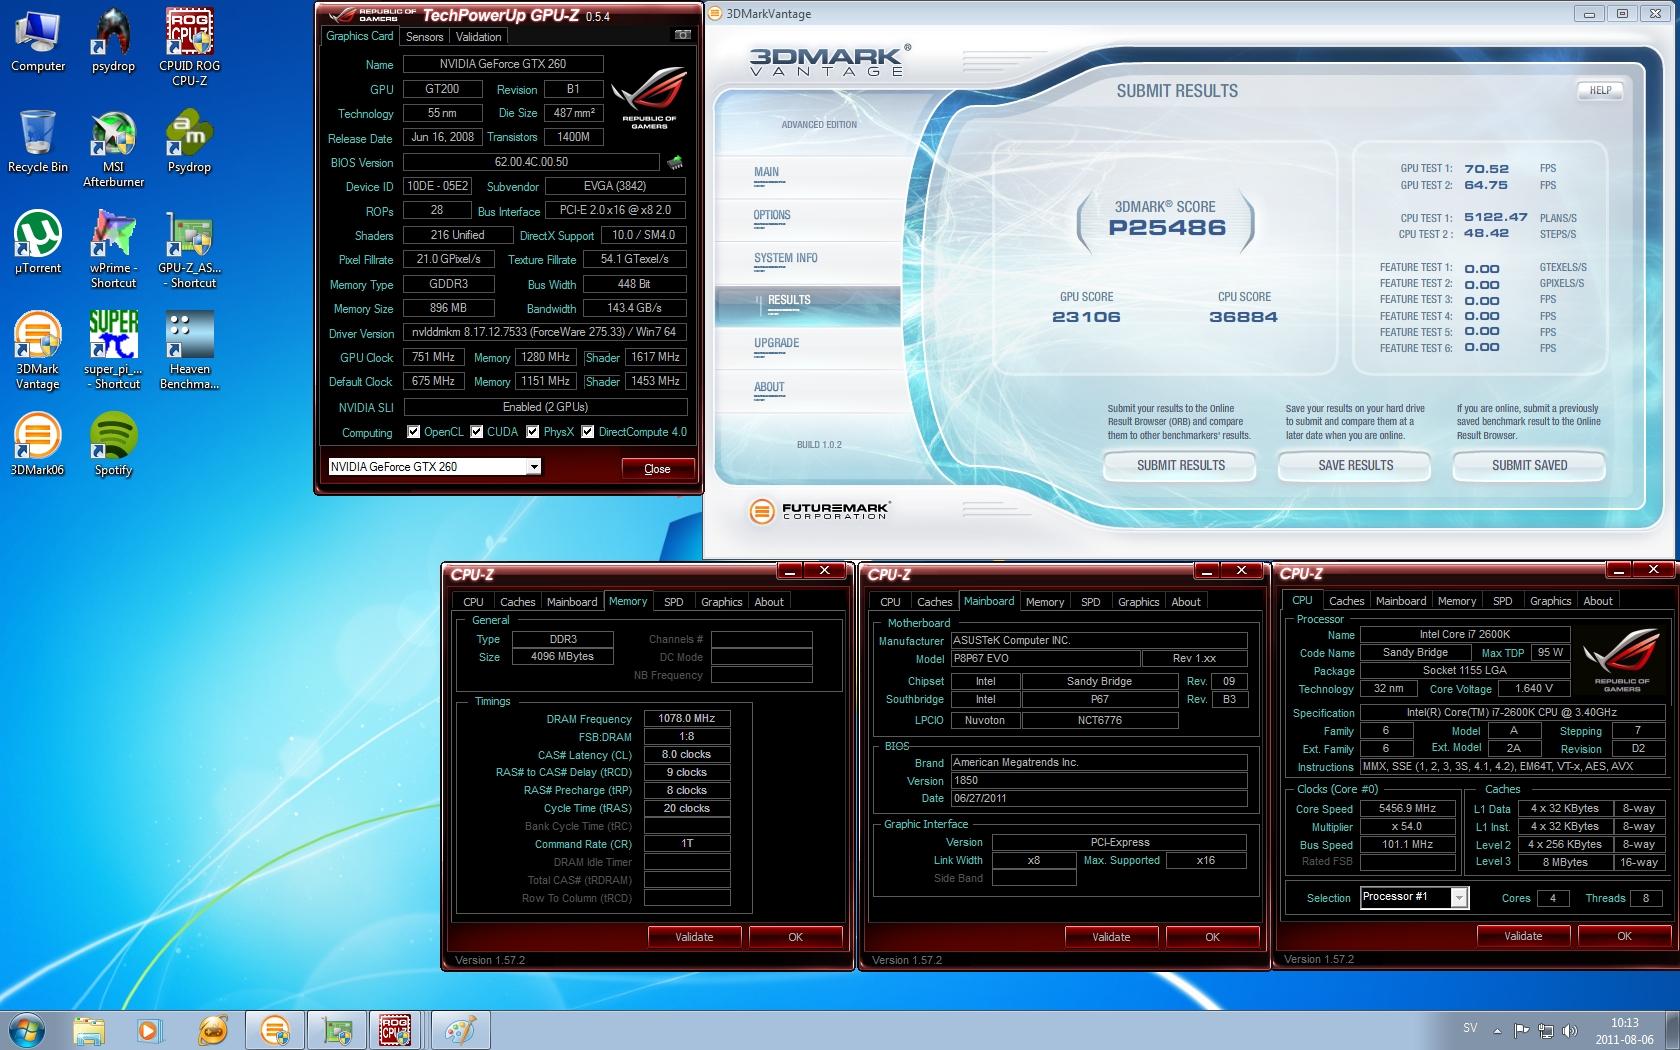Click HELP in 3DMark Vantage
This screenshot has height=1050, width=1680.
tap(1600, 90)
